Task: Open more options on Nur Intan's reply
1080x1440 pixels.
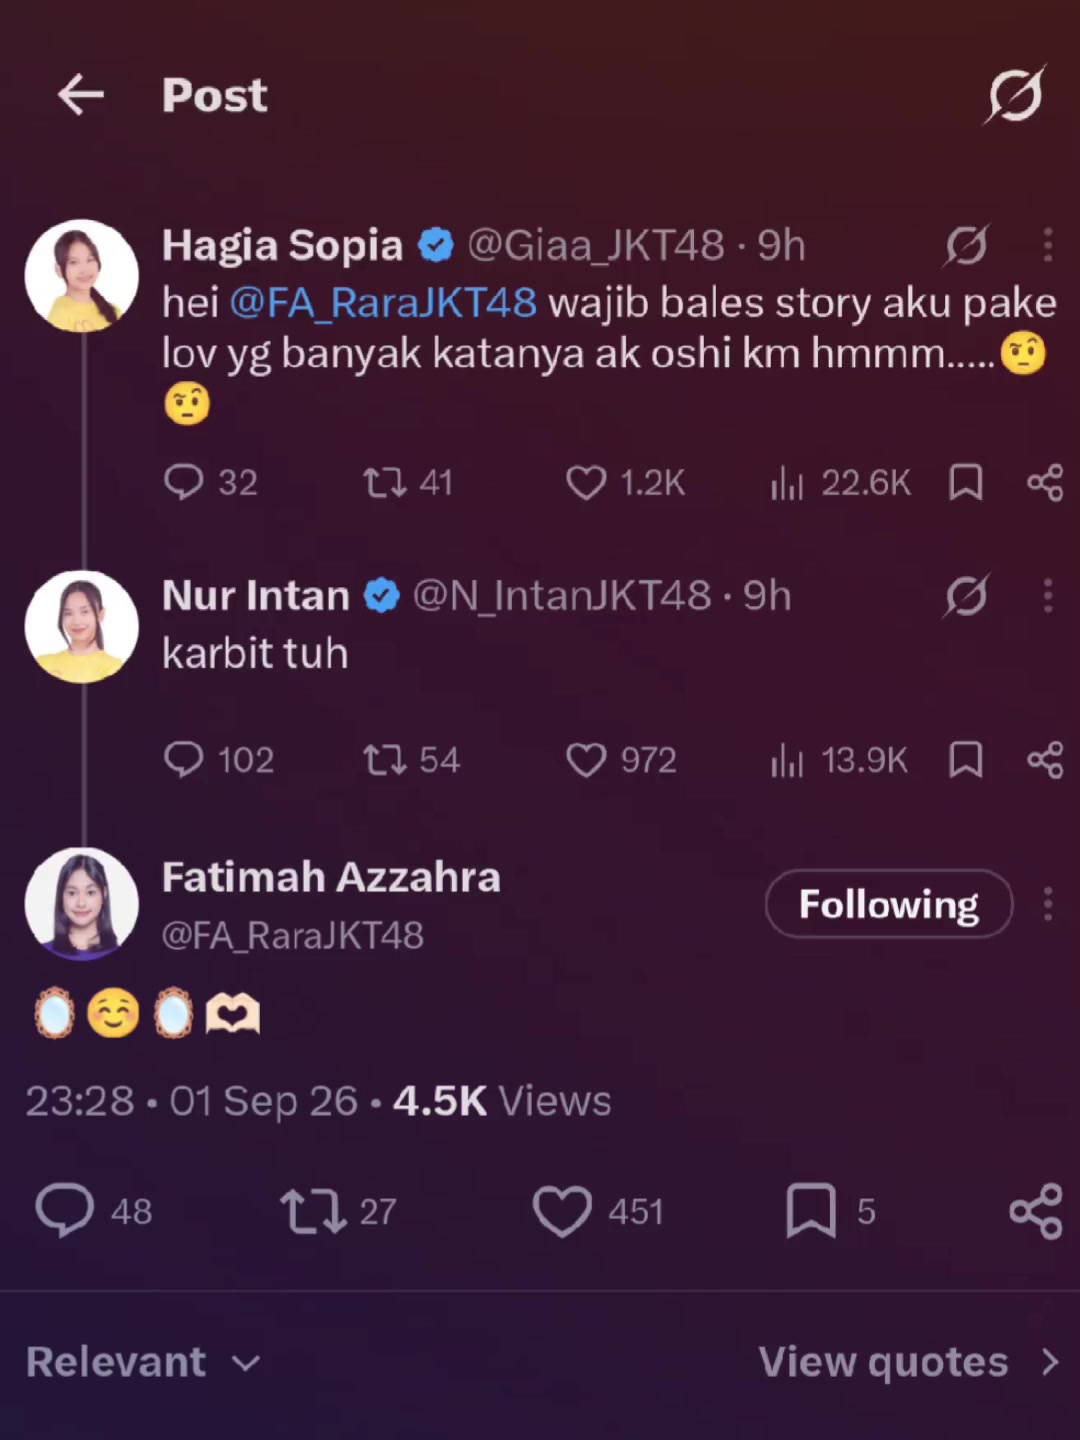Action: pos(1047,596)
